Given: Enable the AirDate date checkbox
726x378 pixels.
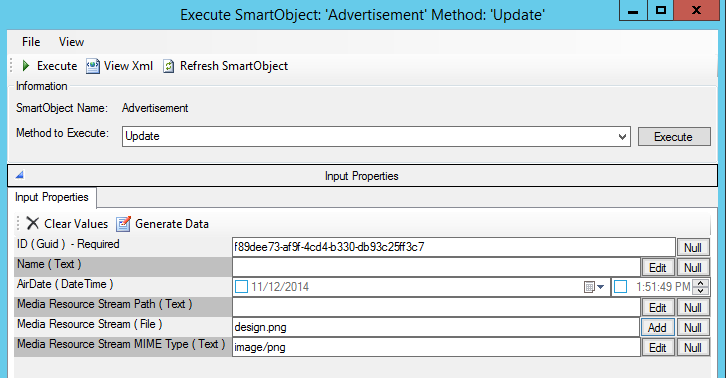Looking at the screenshot, I should point(241,287).
